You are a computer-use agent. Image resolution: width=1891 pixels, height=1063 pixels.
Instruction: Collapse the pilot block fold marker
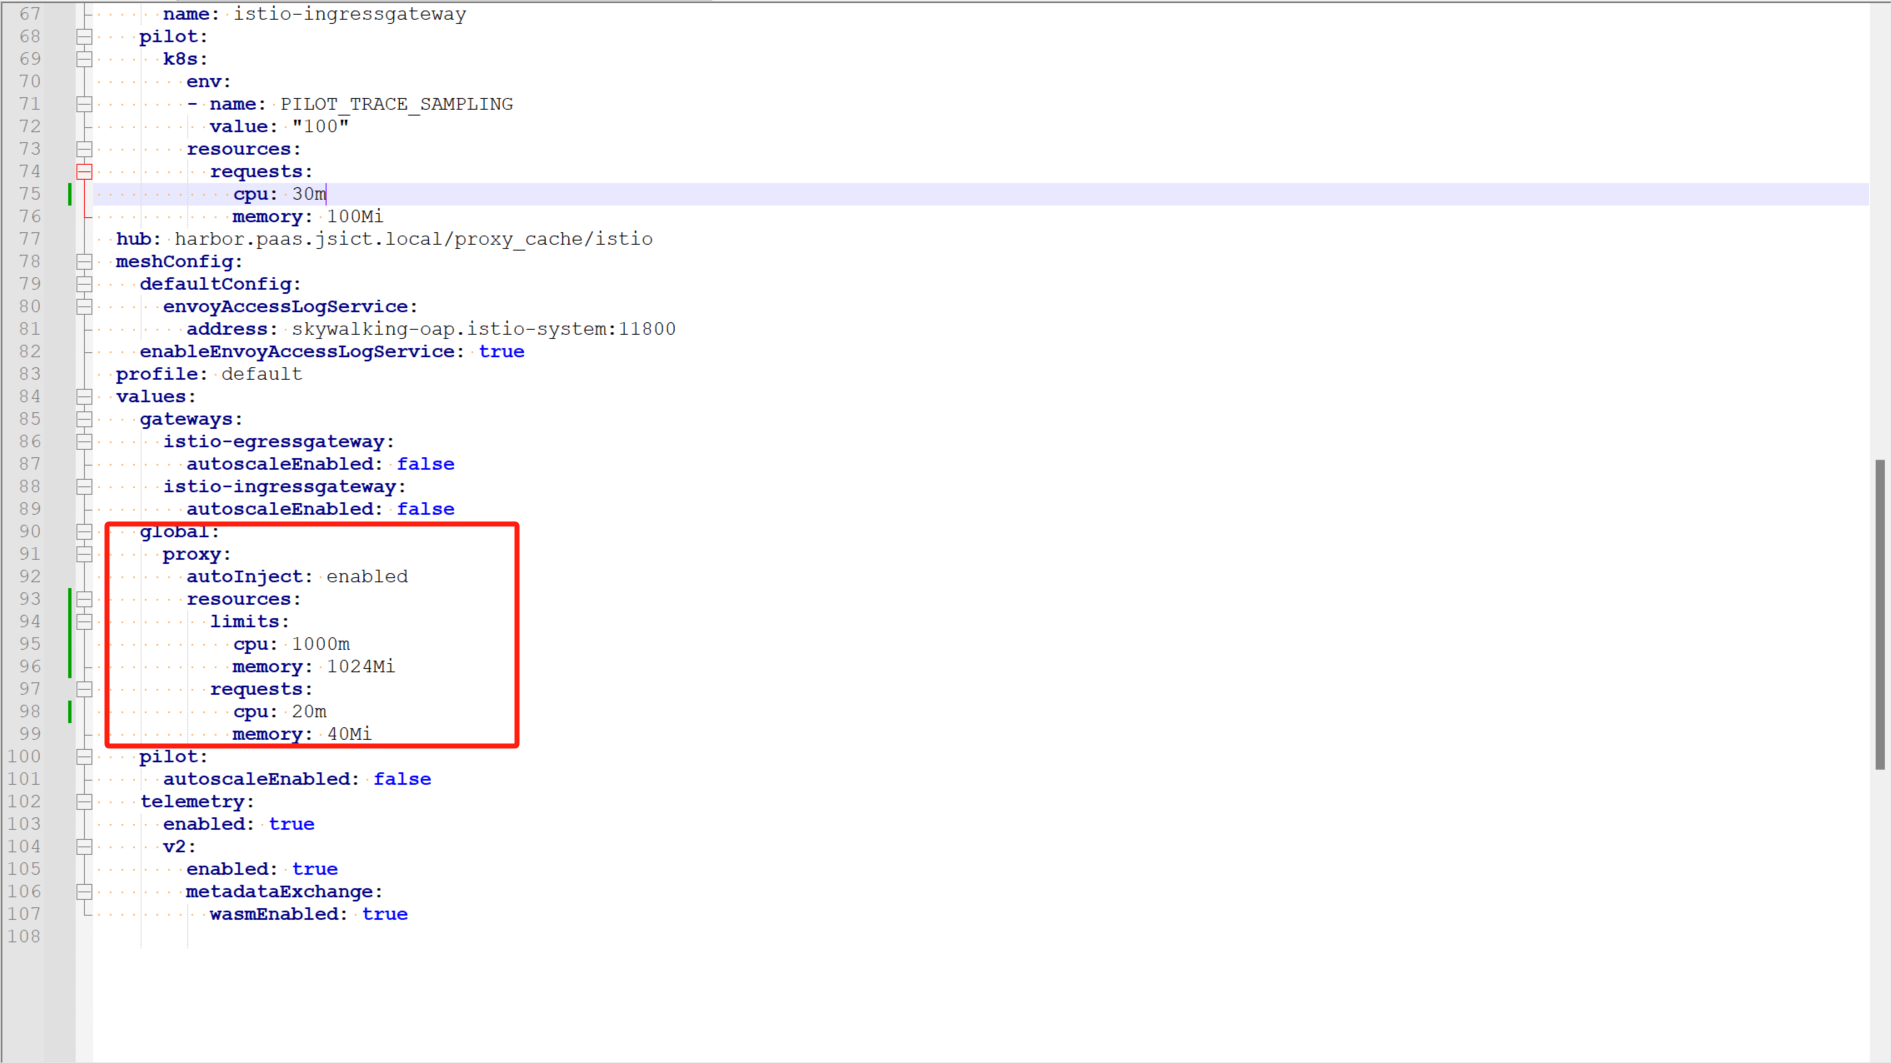[84, 36]
